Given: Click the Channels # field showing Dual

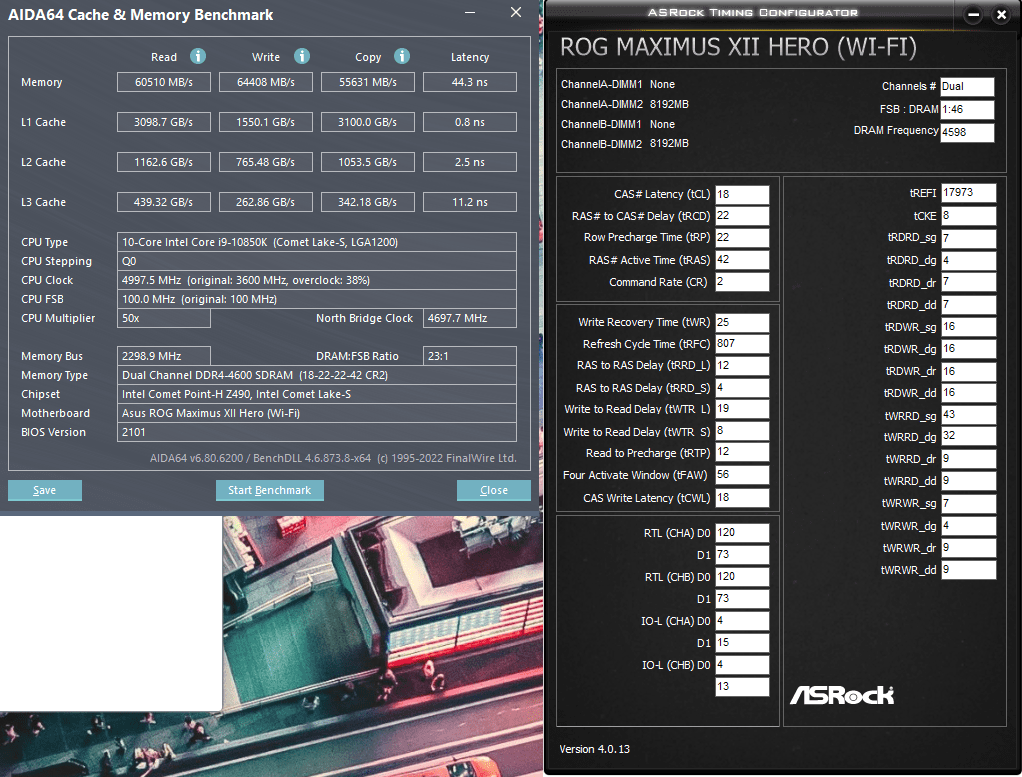Looking at the screenshot, I should [967, 87].
